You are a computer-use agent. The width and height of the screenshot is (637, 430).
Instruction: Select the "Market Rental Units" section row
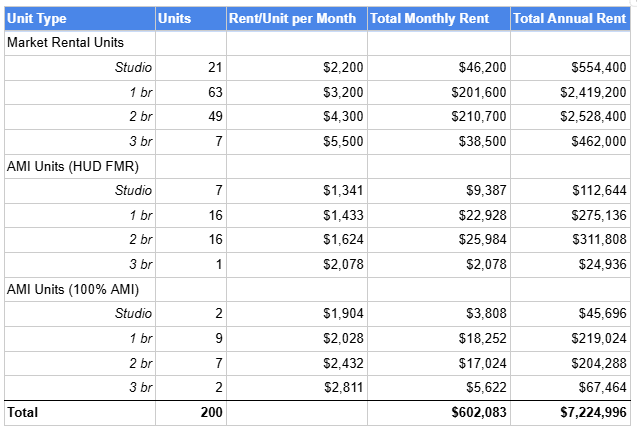(x=317, y=43)
